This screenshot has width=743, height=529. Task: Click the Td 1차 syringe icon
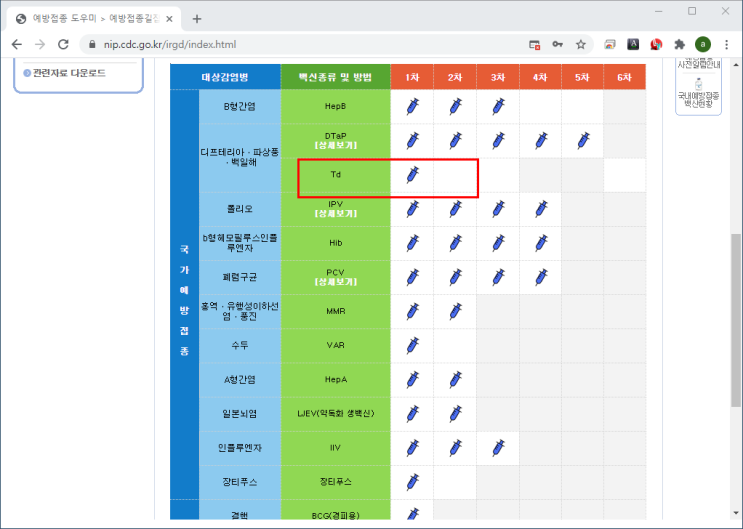(413, 174)
